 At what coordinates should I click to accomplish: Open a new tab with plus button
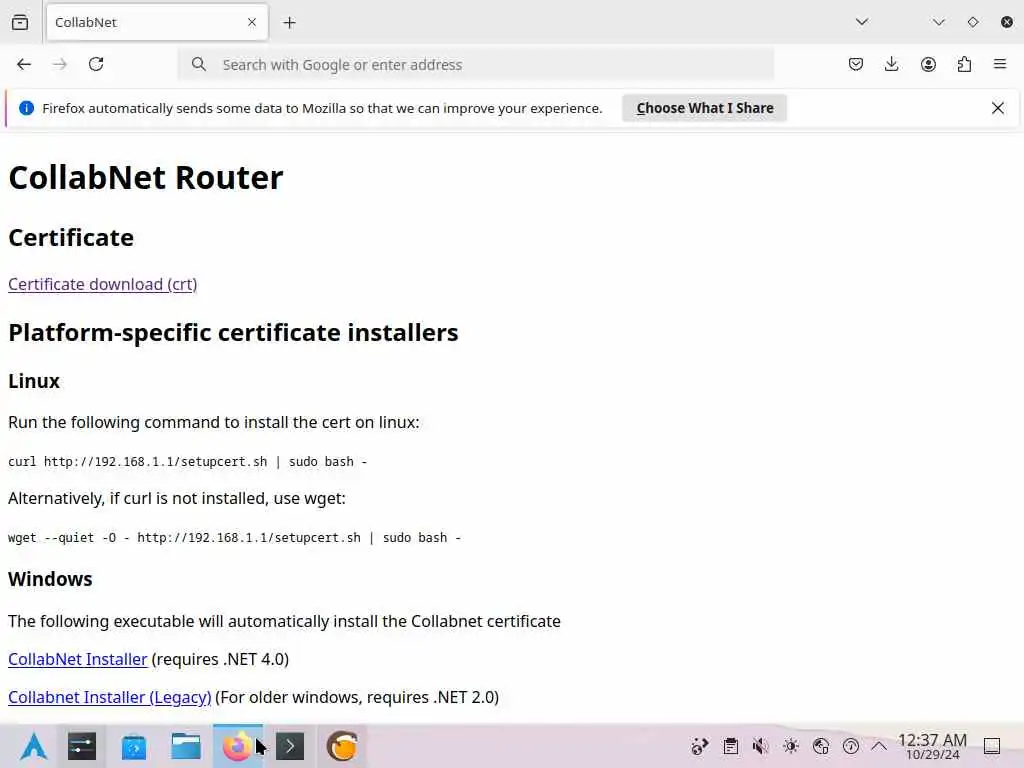click(289, 22)
